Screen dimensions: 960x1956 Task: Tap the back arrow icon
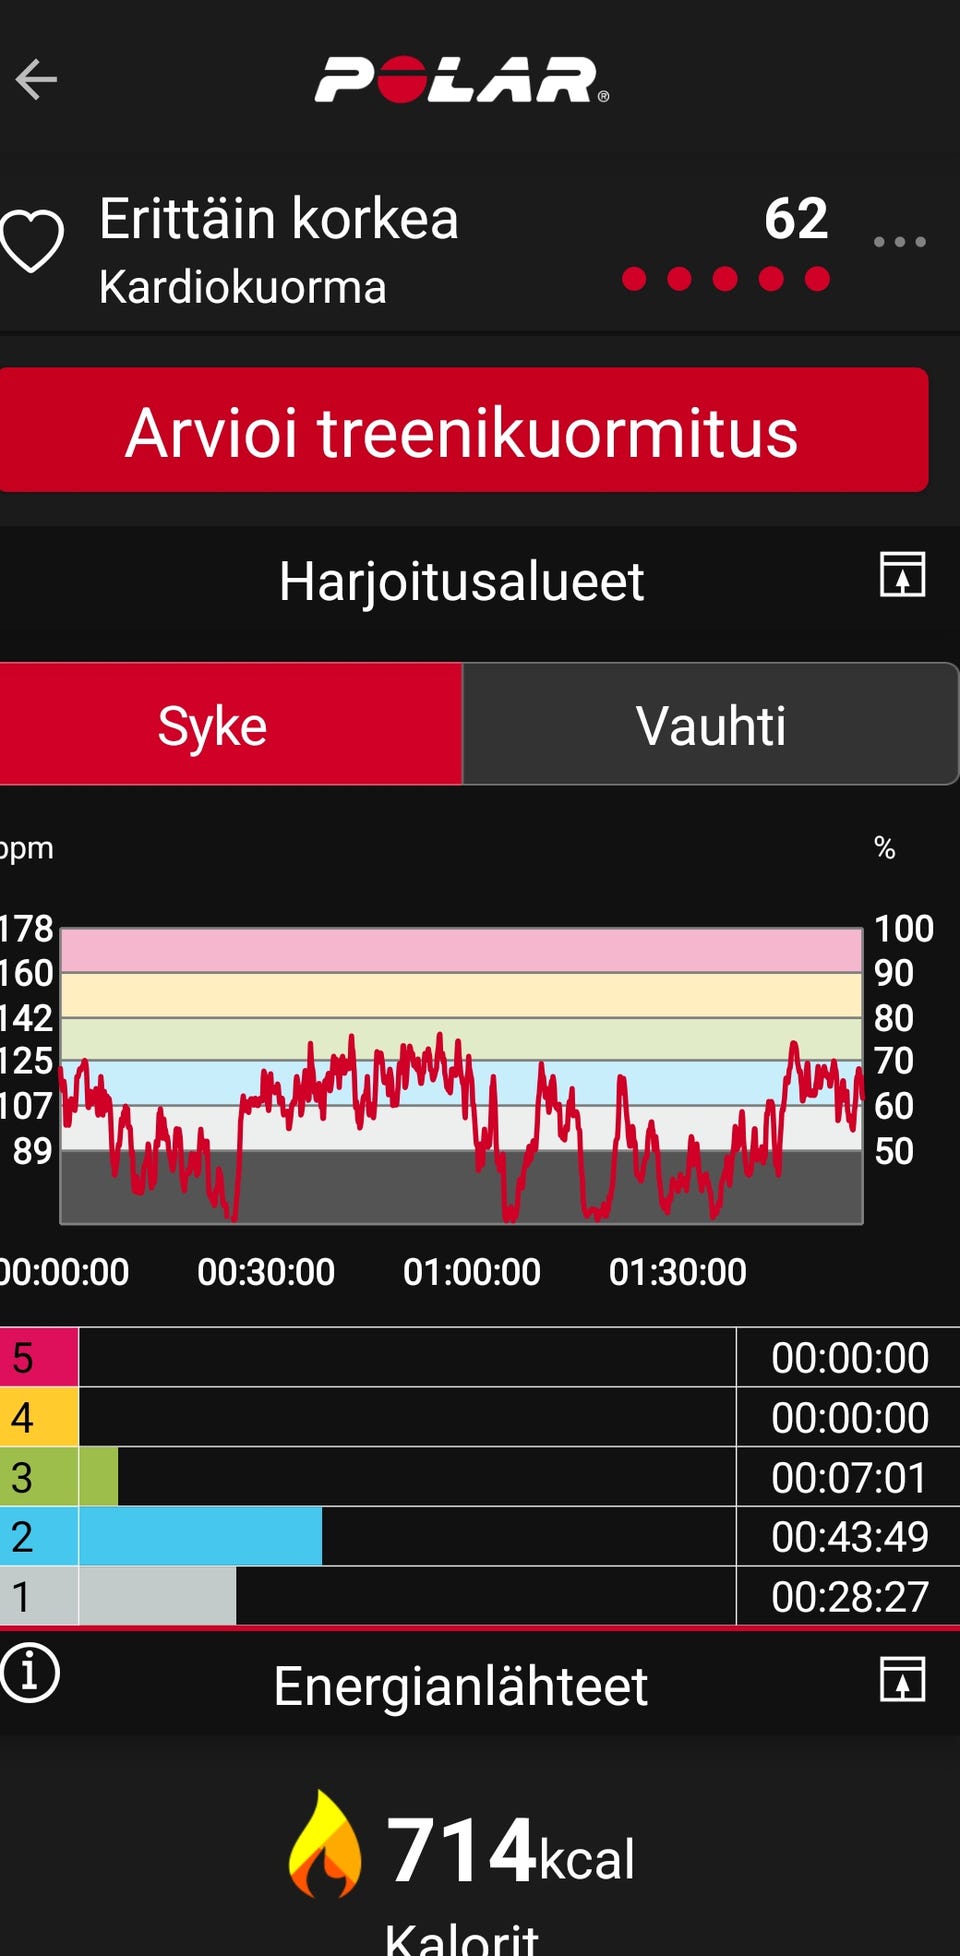(x=37, y=80)
